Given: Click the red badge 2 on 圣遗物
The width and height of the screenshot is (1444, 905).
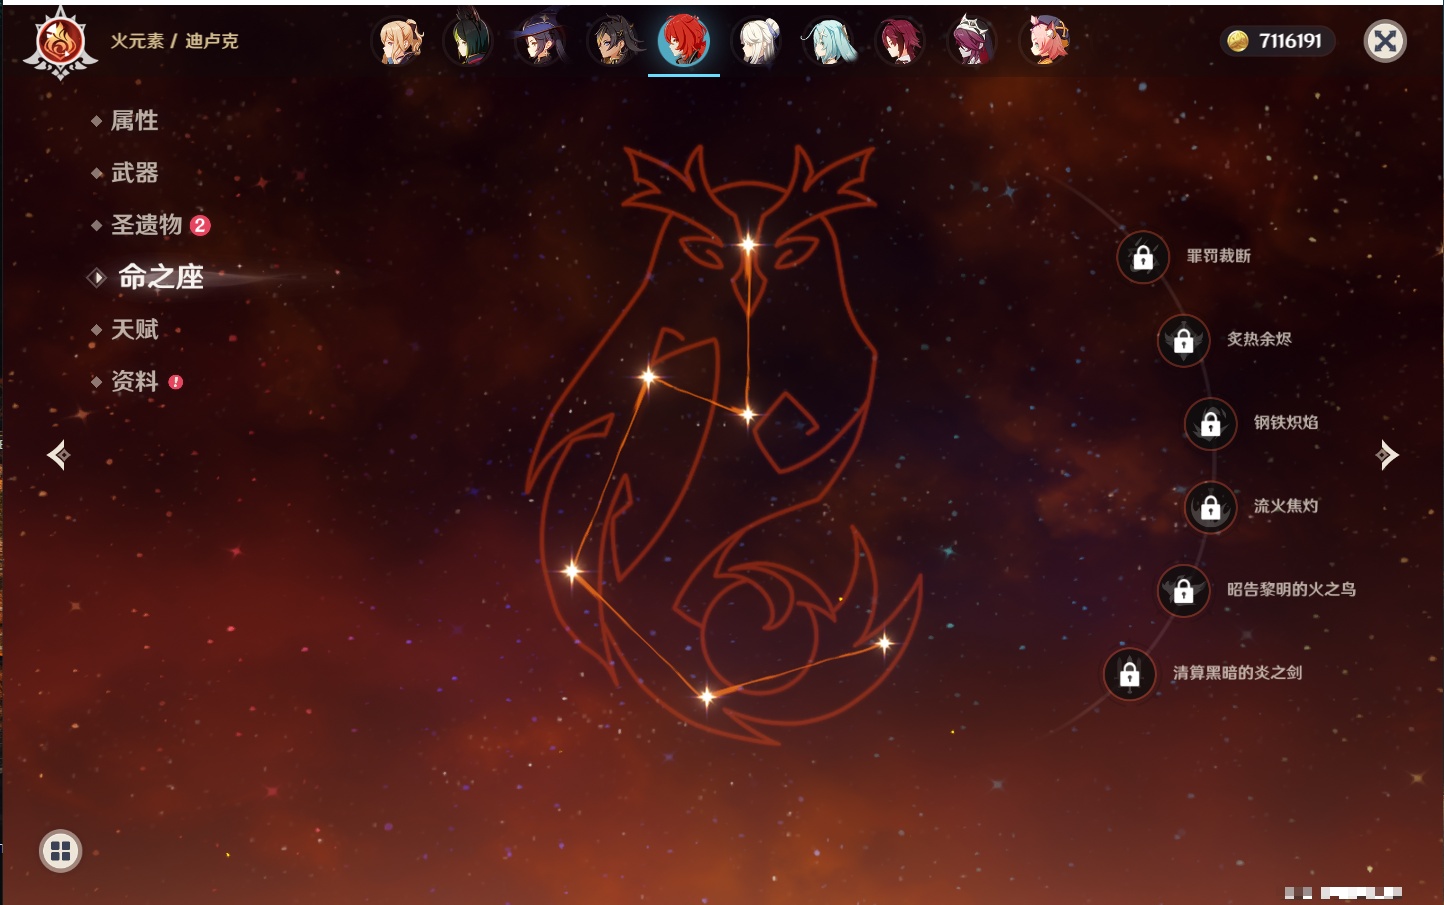Looking at the screenshot, I should [200, 225].
